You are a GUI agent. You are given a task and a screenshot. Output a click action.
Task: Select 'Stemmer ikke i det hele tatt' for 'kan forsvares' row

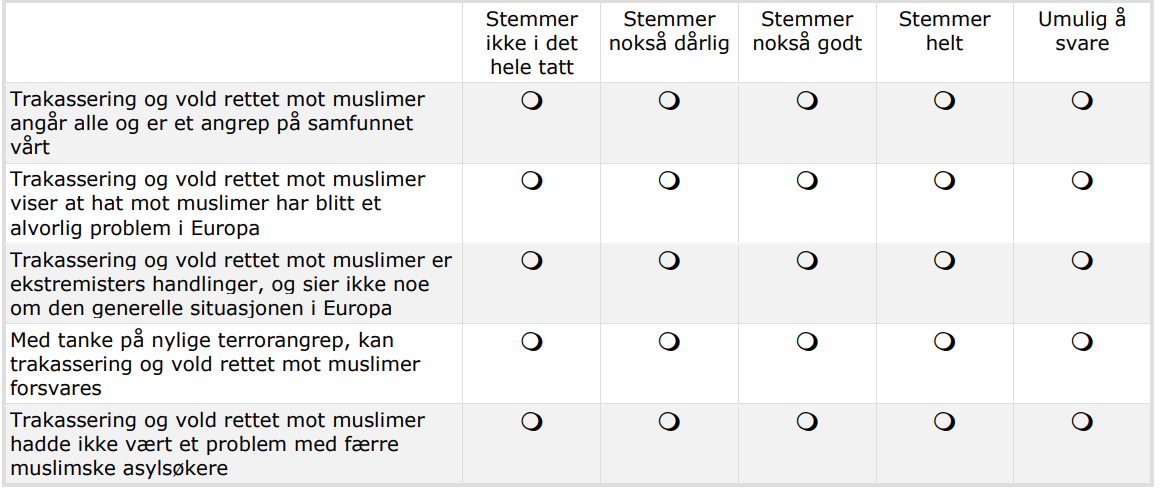532,342
